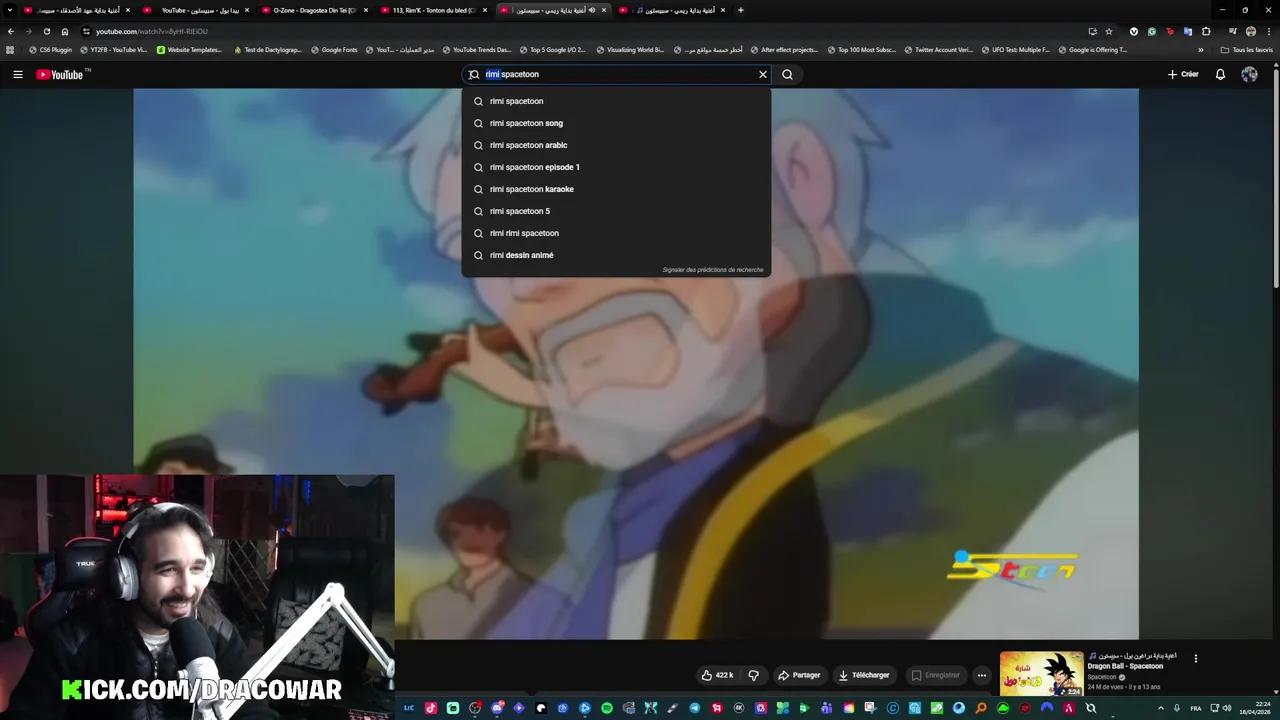Open a new browser tab with plus

point(740,10)
